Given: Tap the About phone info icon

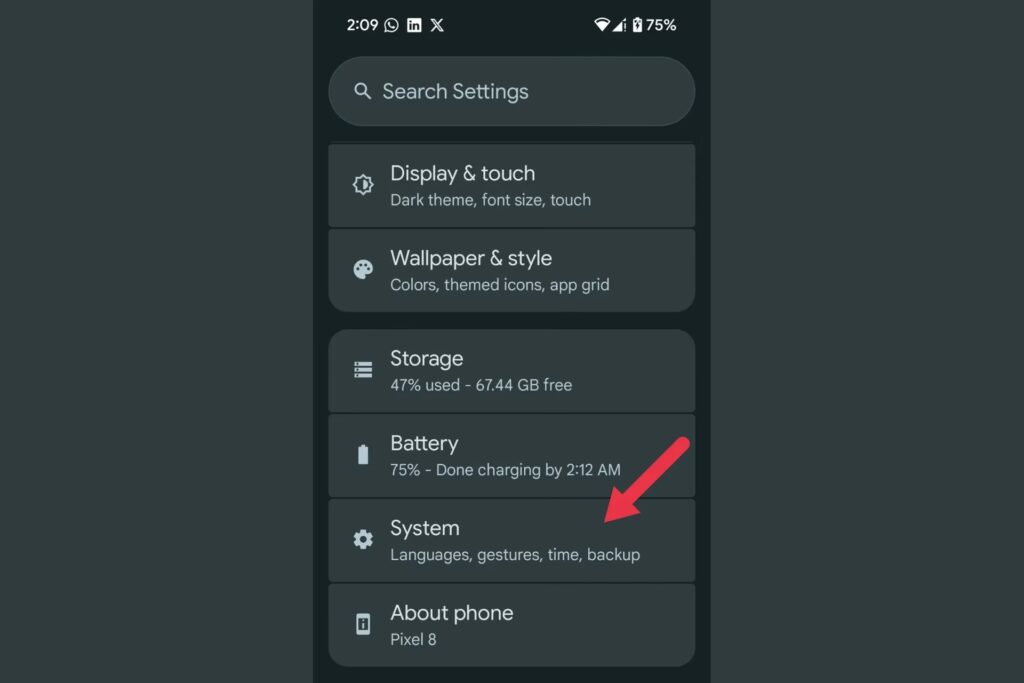Looking at the screenshot, I should 363,624.
